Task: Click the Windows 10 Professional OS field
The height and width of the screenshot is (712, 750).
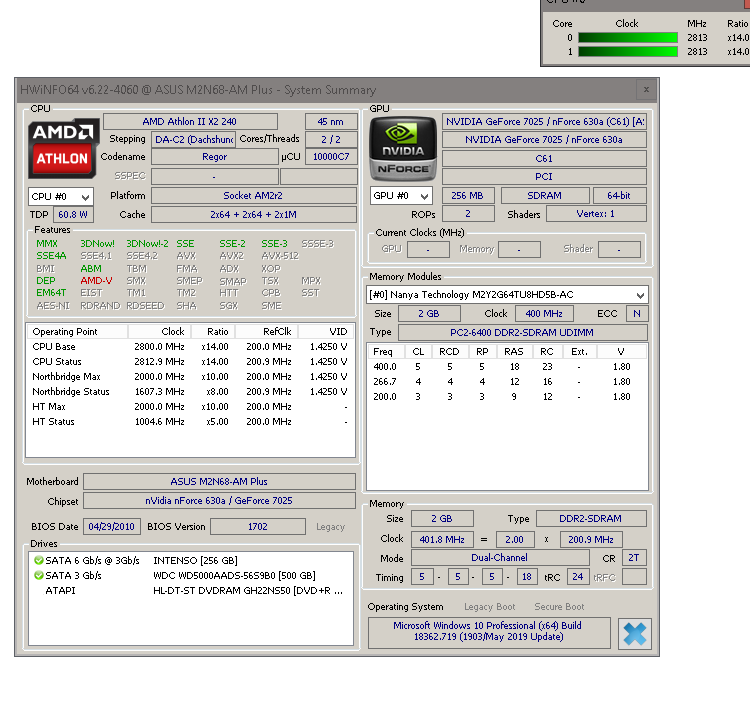Action: [489, 631]
